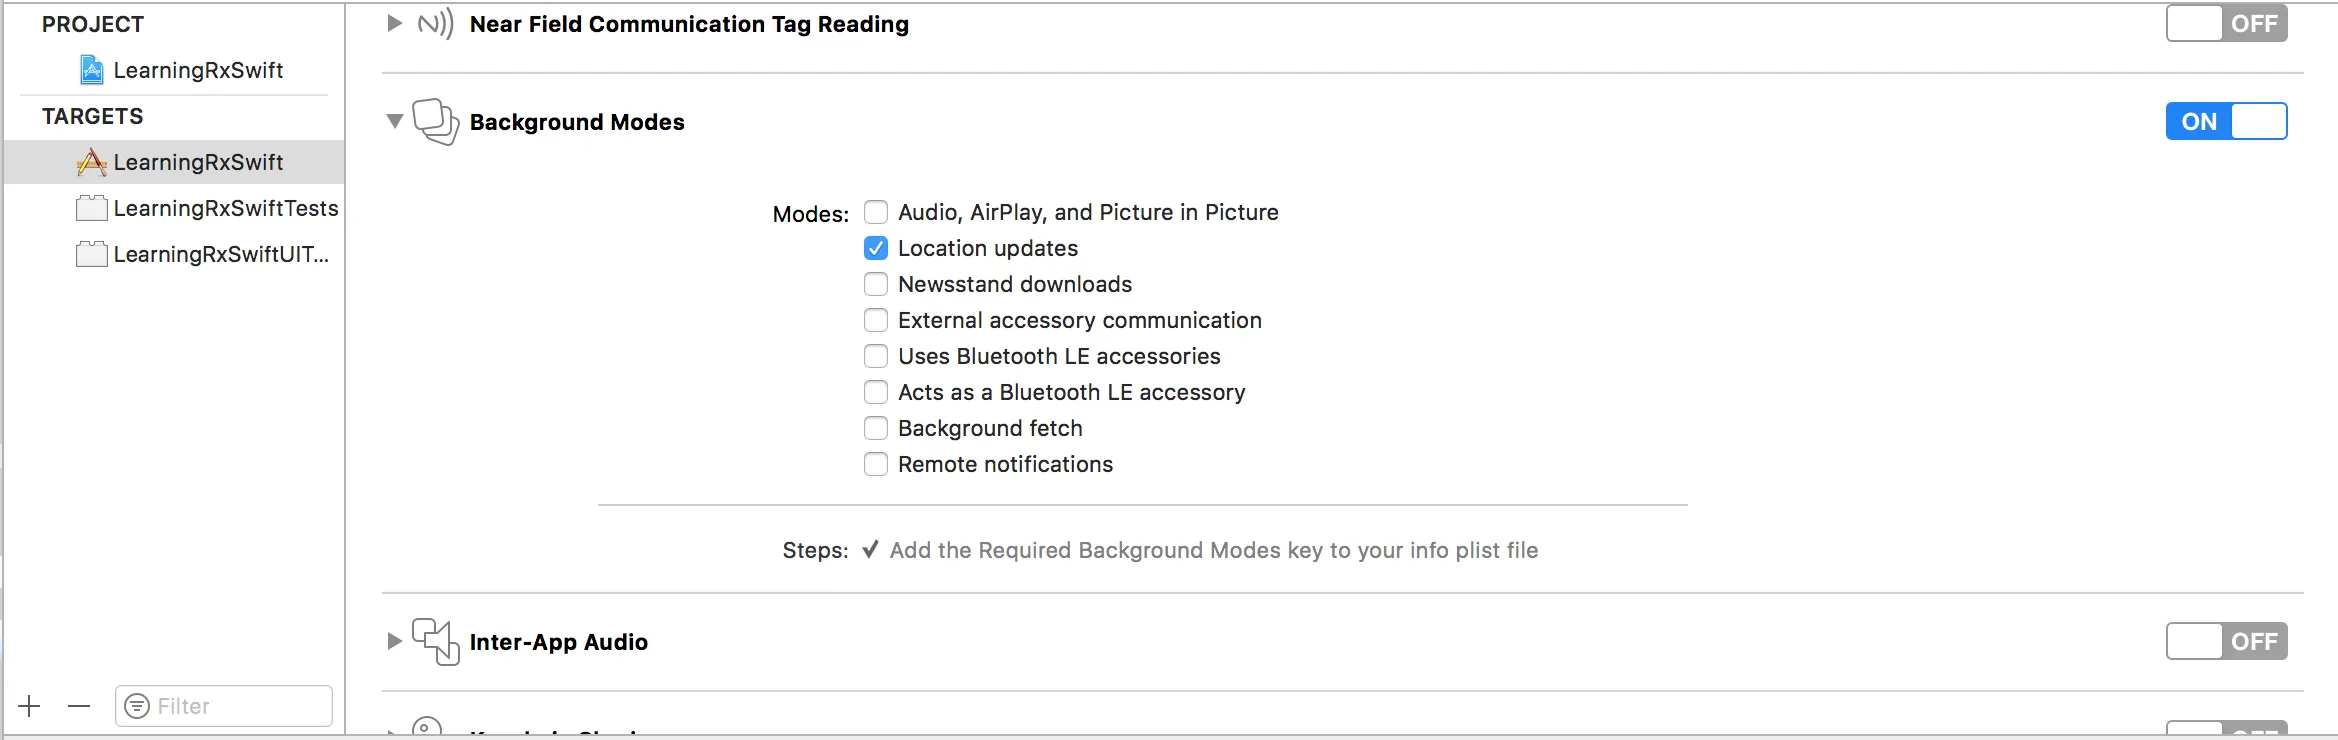The height and width of the screenshot is (740, 2338).
Task: Click the minus icon to remove target
Action: 79,706
